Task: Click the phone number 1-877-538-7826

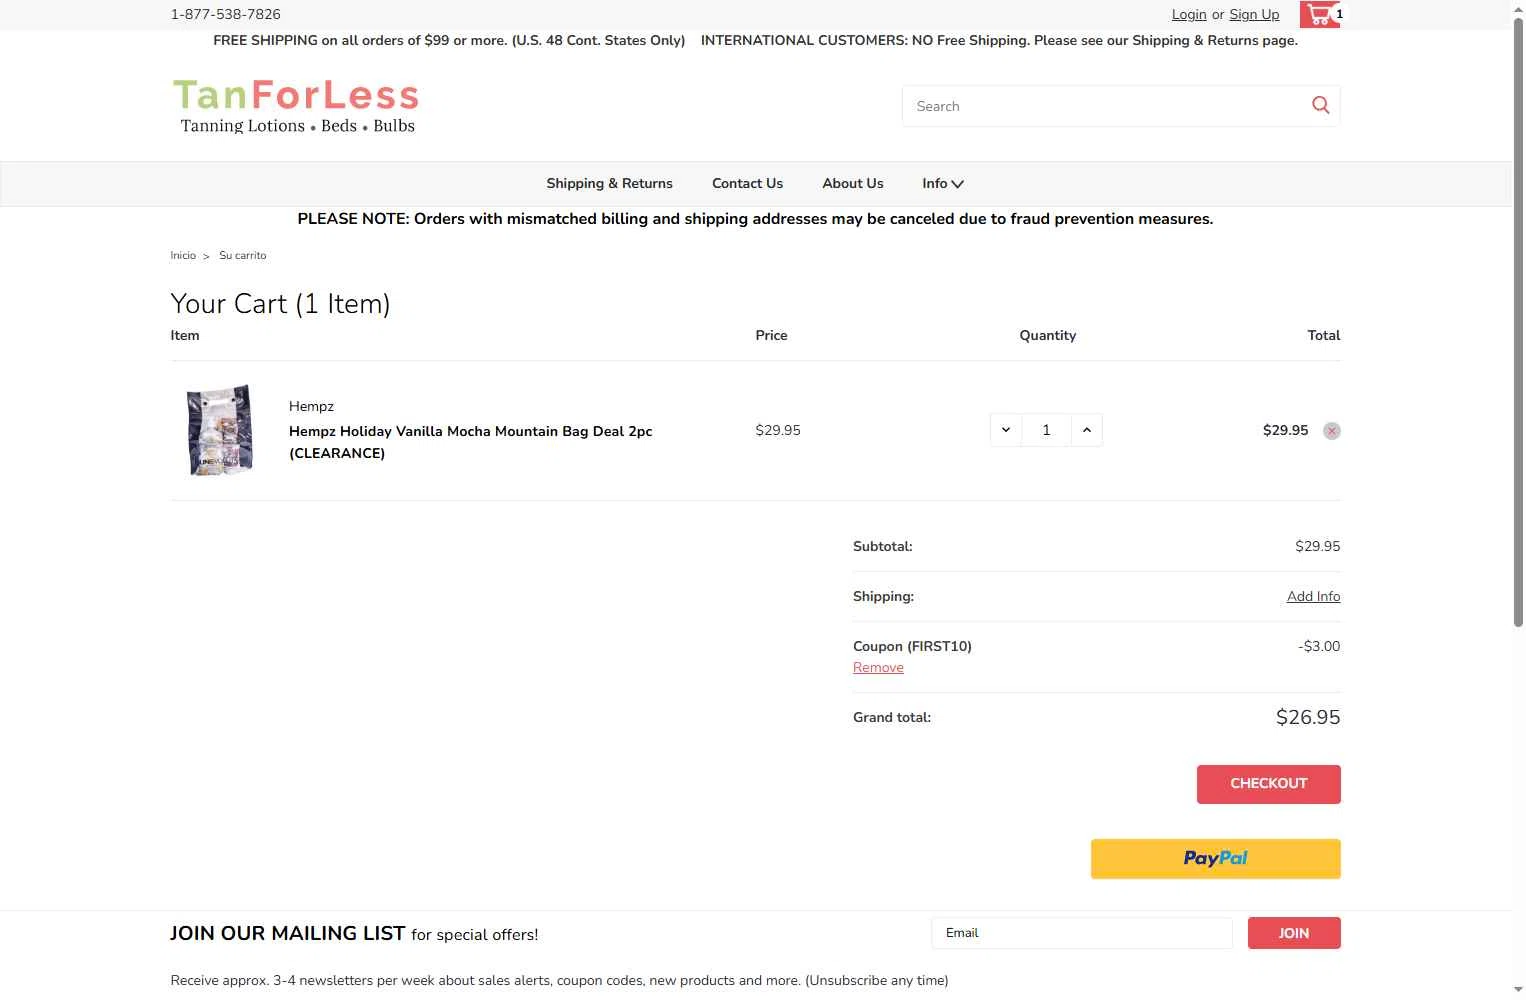Action: tap(225, 14)
